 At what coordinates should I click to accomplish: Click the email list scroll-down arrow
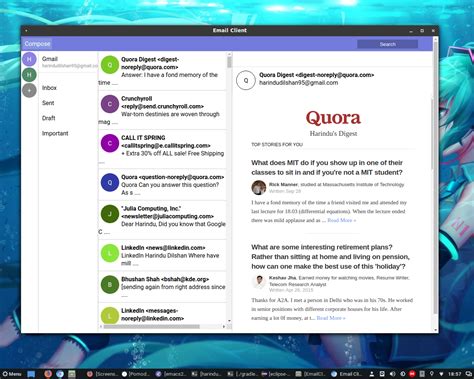pos(229,321)
